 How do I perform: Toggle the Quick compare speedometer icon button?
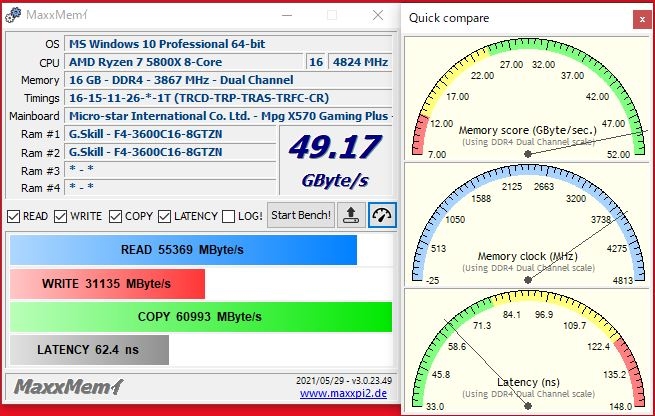point(382,215)
